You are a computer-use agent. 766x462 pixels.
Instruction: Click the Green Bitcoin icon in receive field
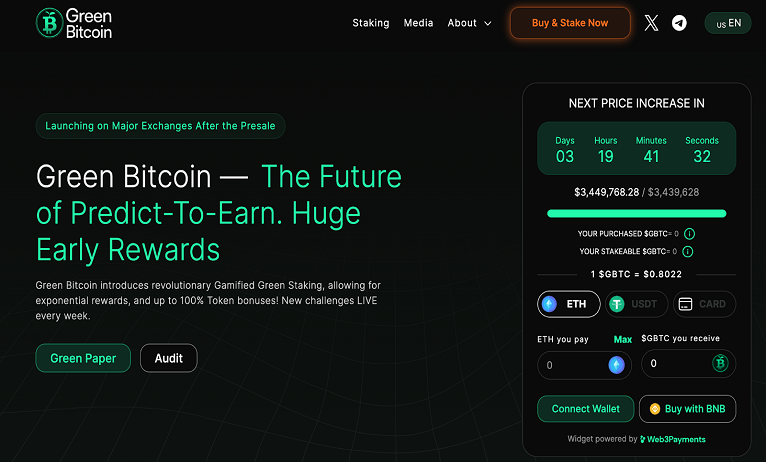[x=720, y=363]
